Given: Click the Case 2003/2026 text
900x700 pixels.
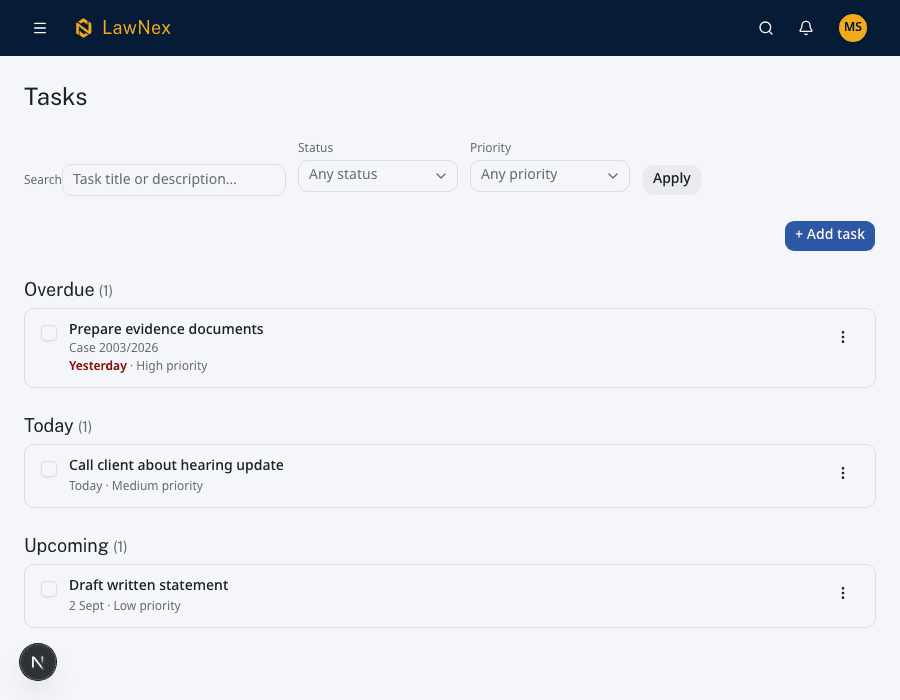Looking at the screenshot, I should [114, 348].
